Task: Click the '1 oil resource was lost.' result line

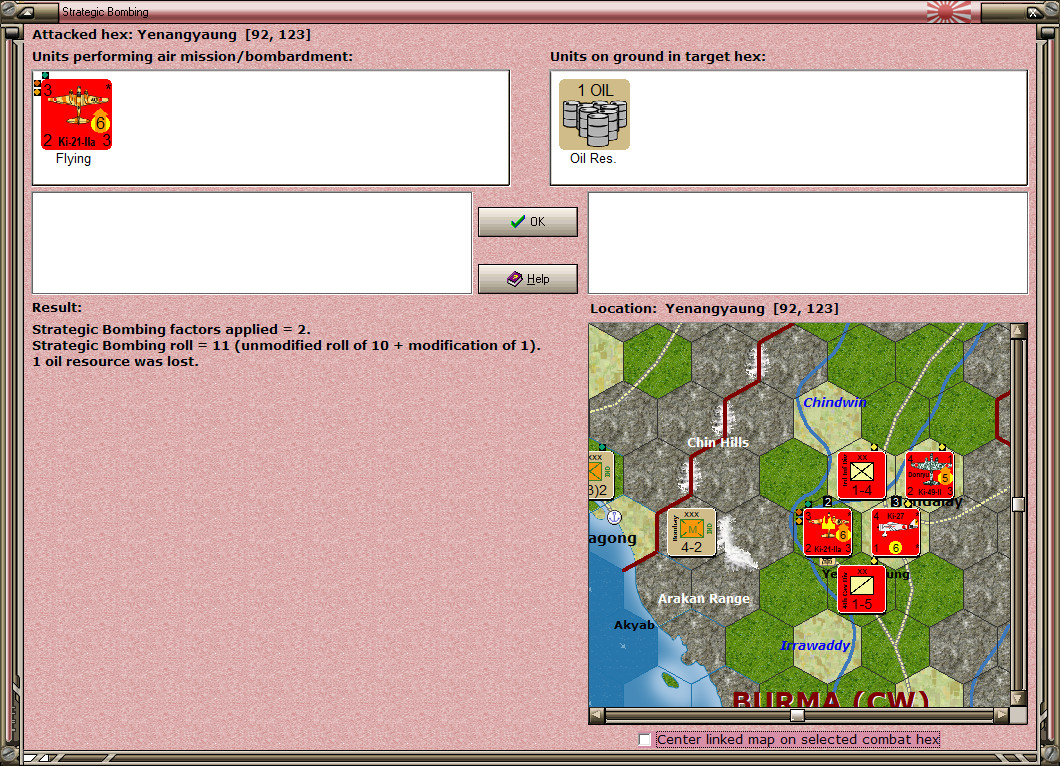Action: tap(116, 362)
